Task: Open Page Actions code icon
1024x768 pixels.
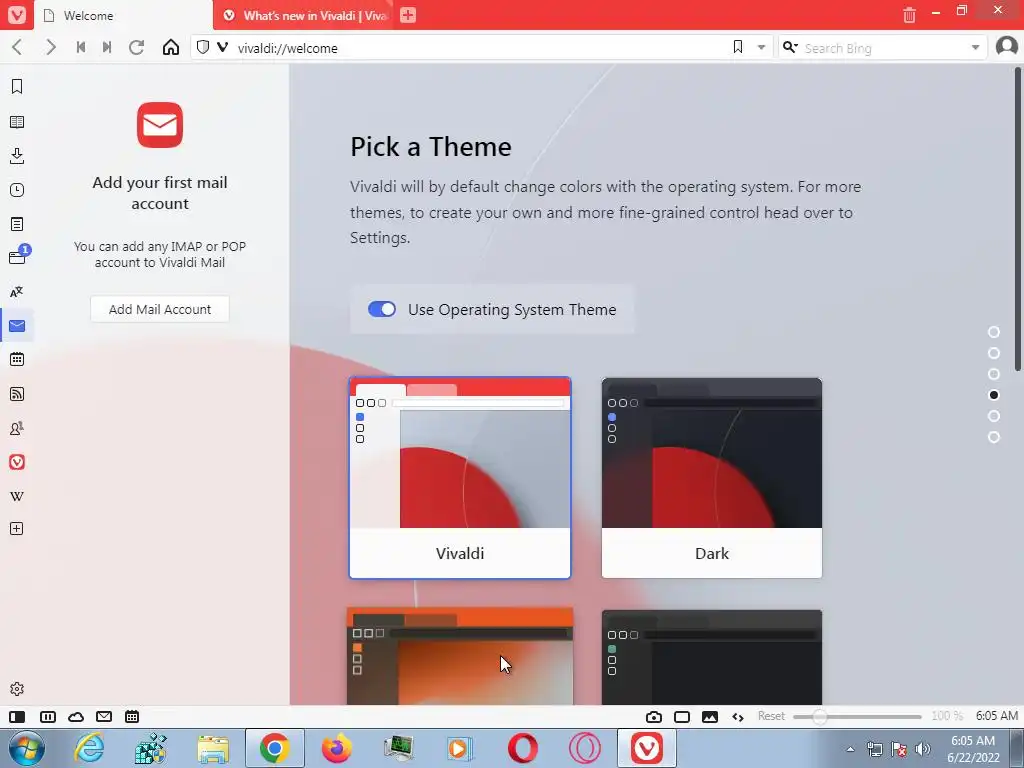Action: point(738,717)
